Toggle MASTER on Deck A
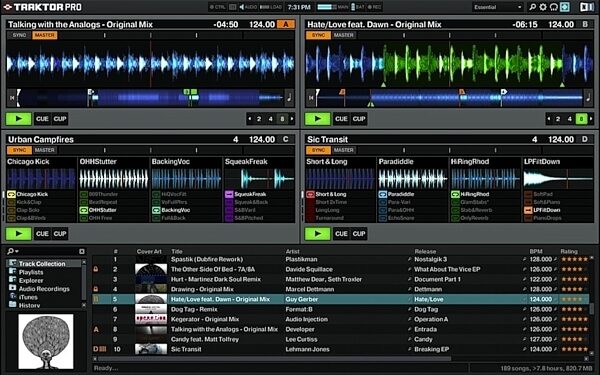600x375 pixels. coord(45,35)
